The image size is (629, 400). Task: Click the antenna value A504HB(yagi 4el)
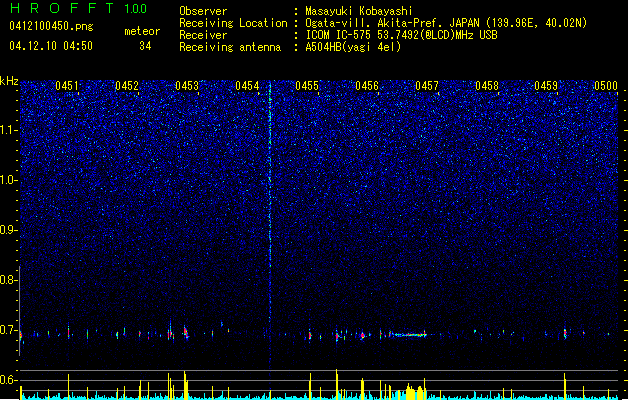pos(353,47)
